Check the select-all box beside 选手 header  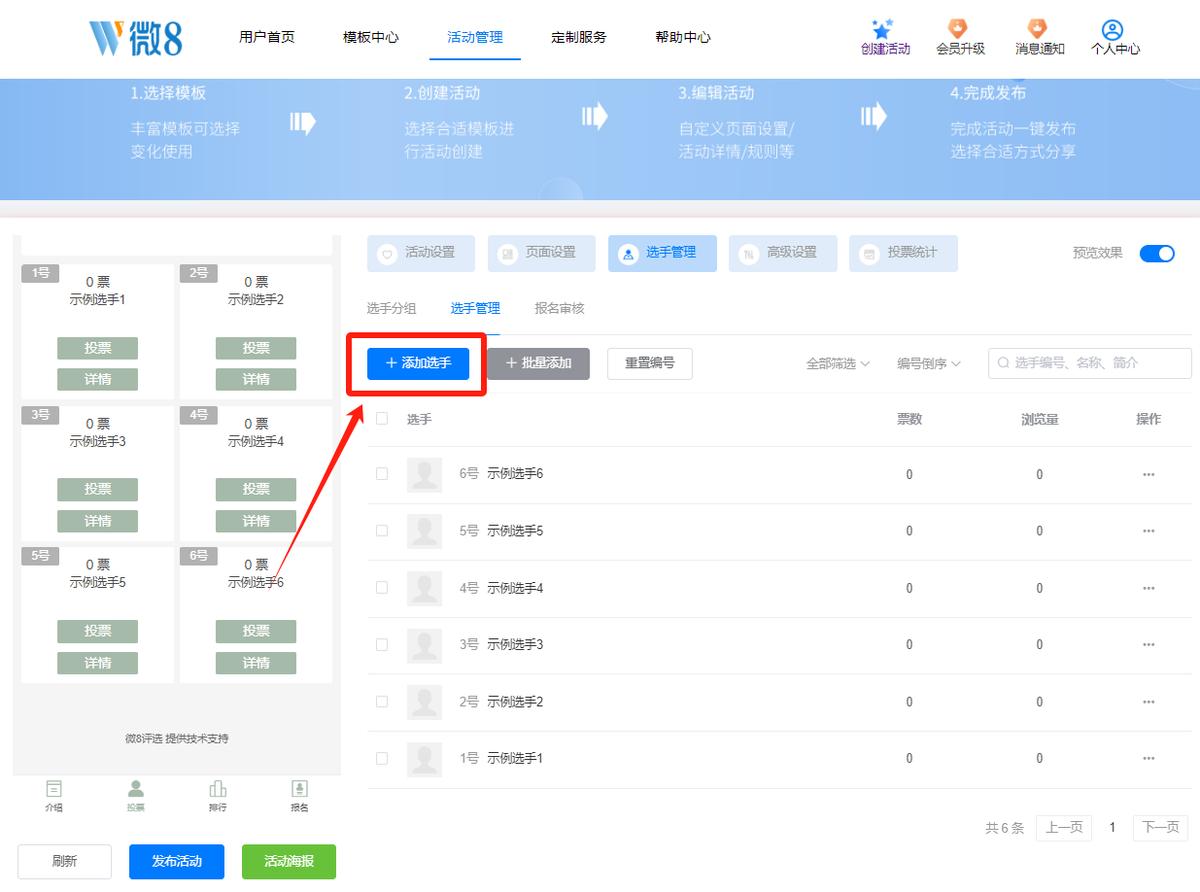(x=382, y=419)
